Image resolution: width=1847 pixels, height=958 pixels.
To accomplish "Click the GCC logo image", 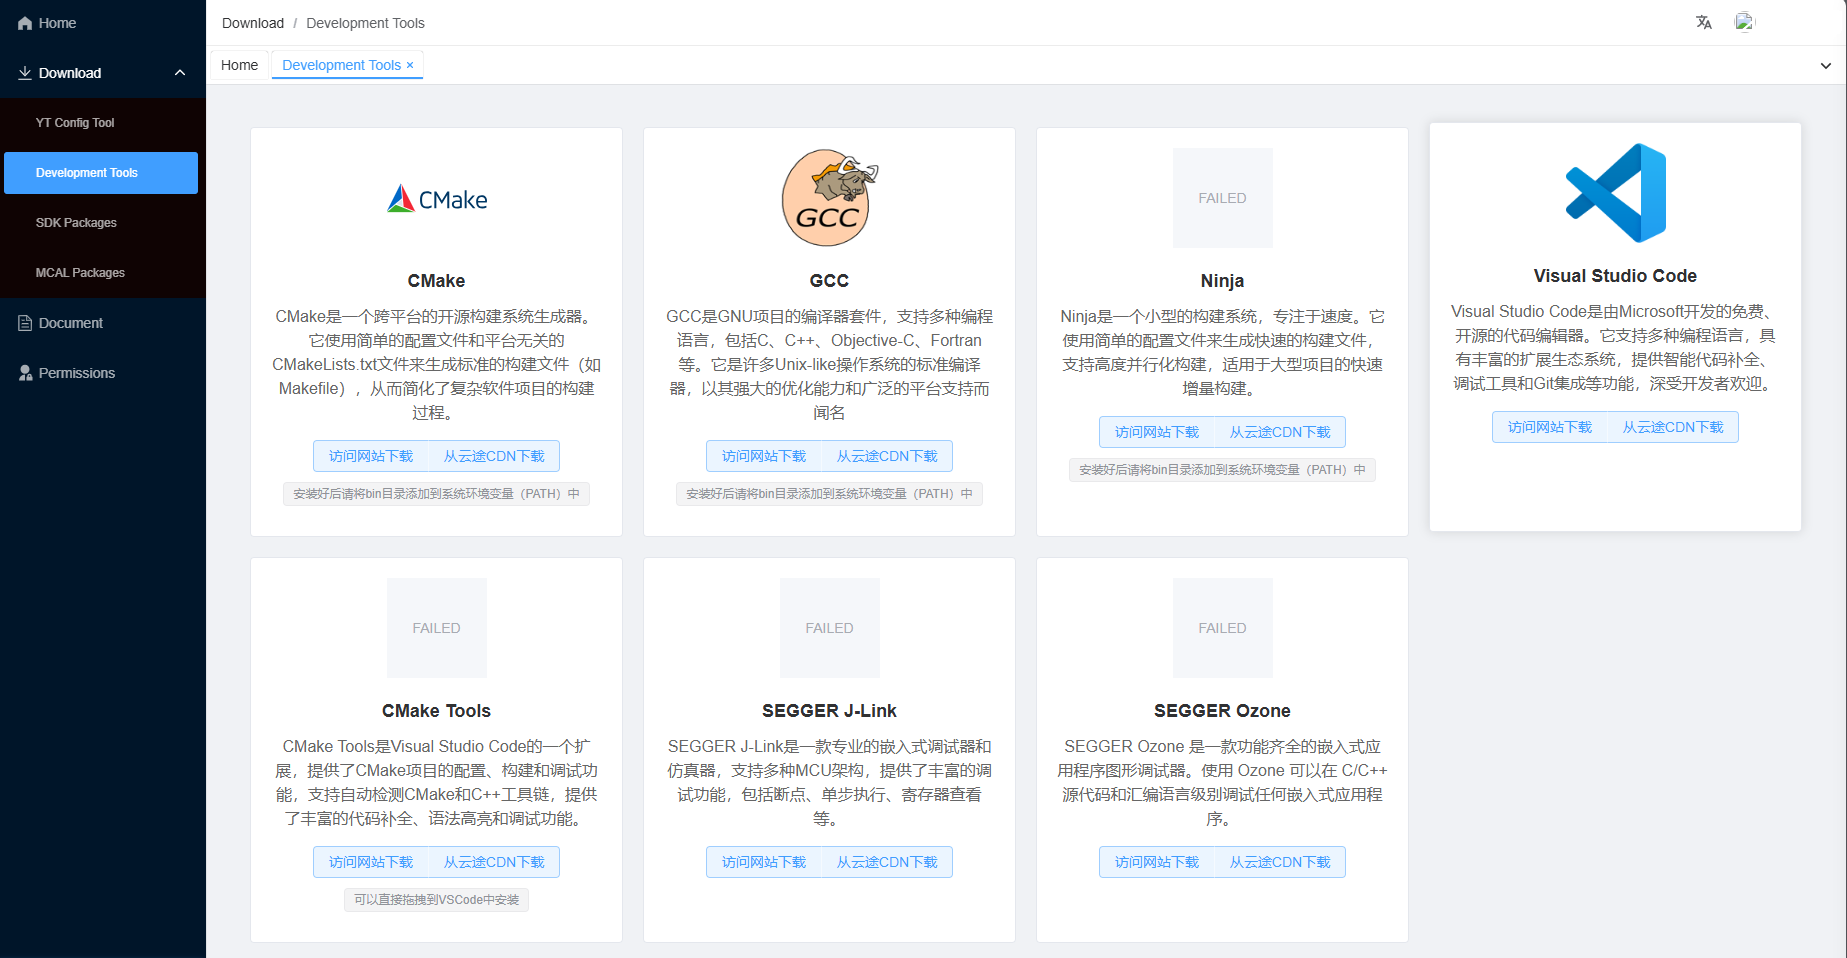I will 829,198.
